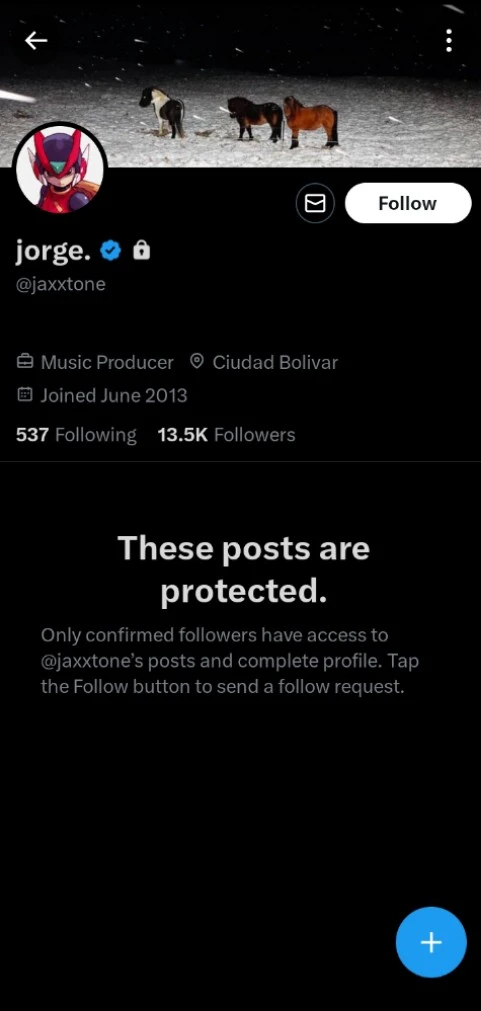Viewport: 481px width, 1011px height.
Task: Open the 13.5K Followers list
Action: 226,435
